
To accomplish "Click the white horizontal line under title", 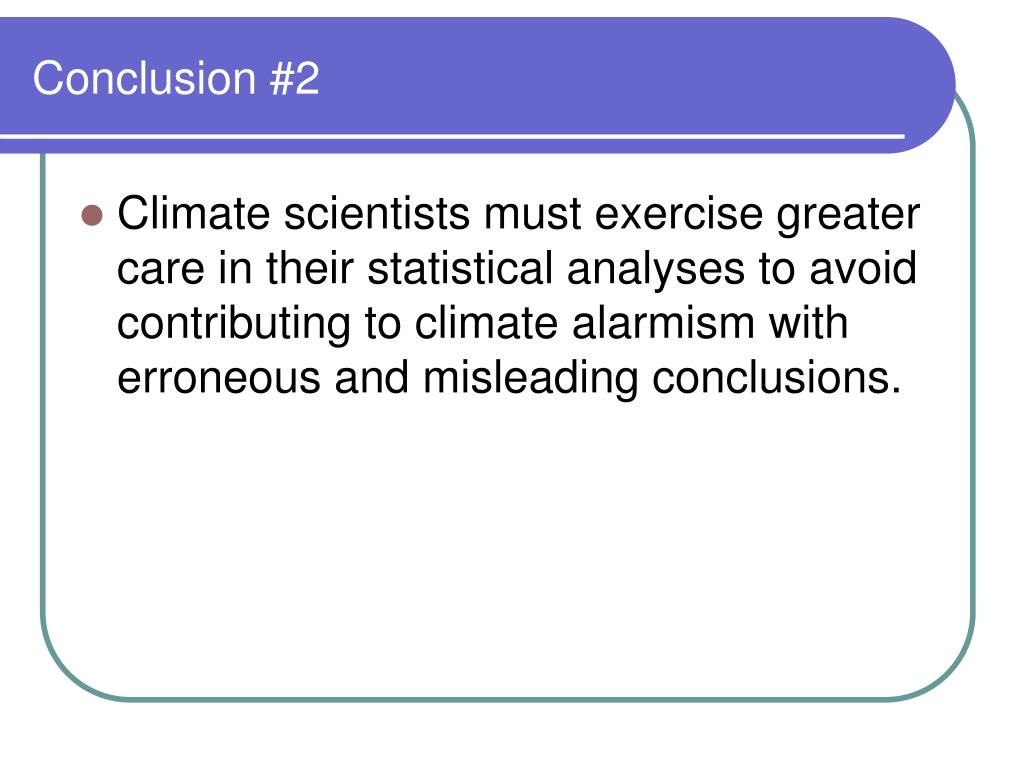I will [452, 136].
